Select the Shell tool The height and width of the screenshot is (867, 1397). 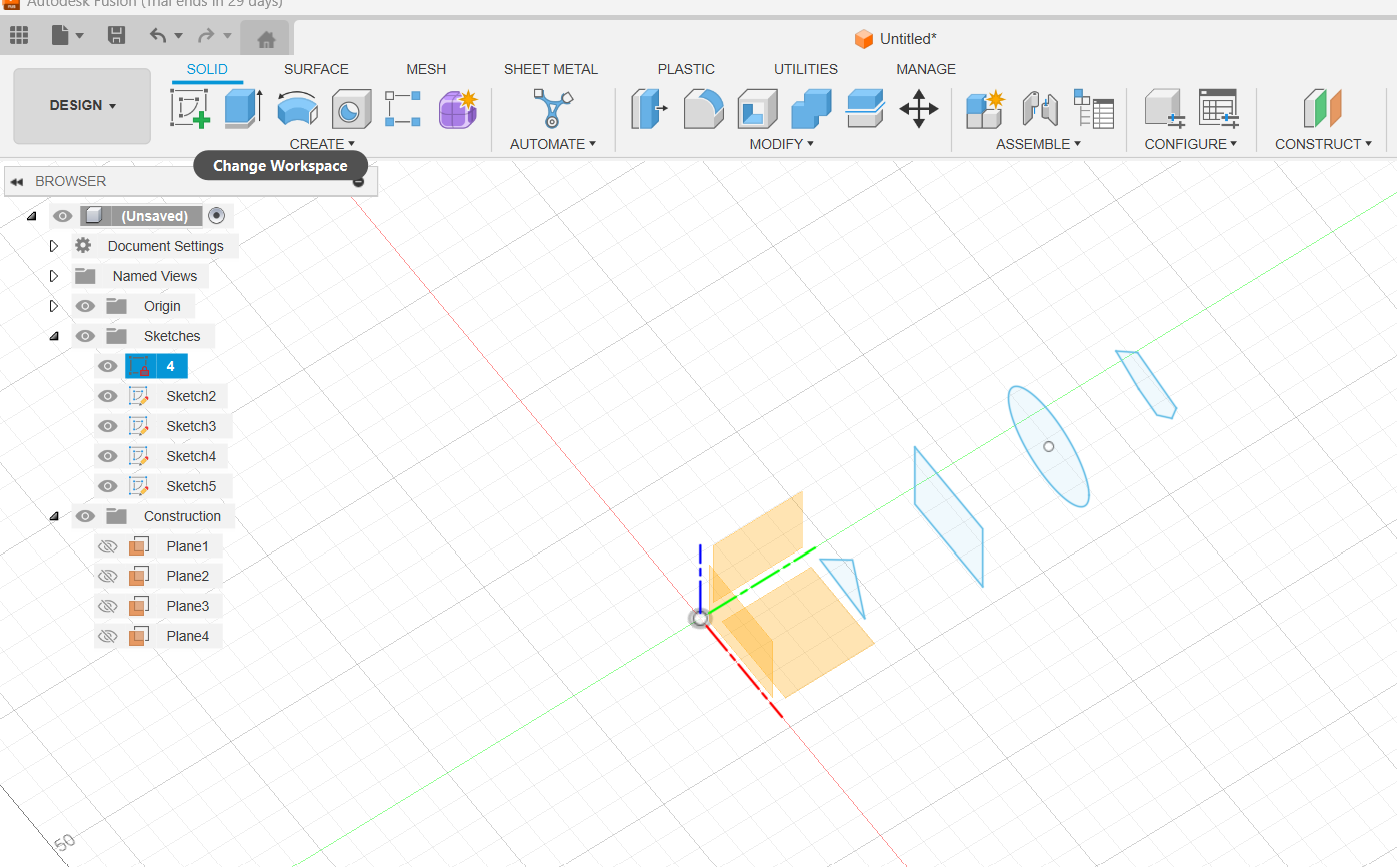tap(758, 109)
